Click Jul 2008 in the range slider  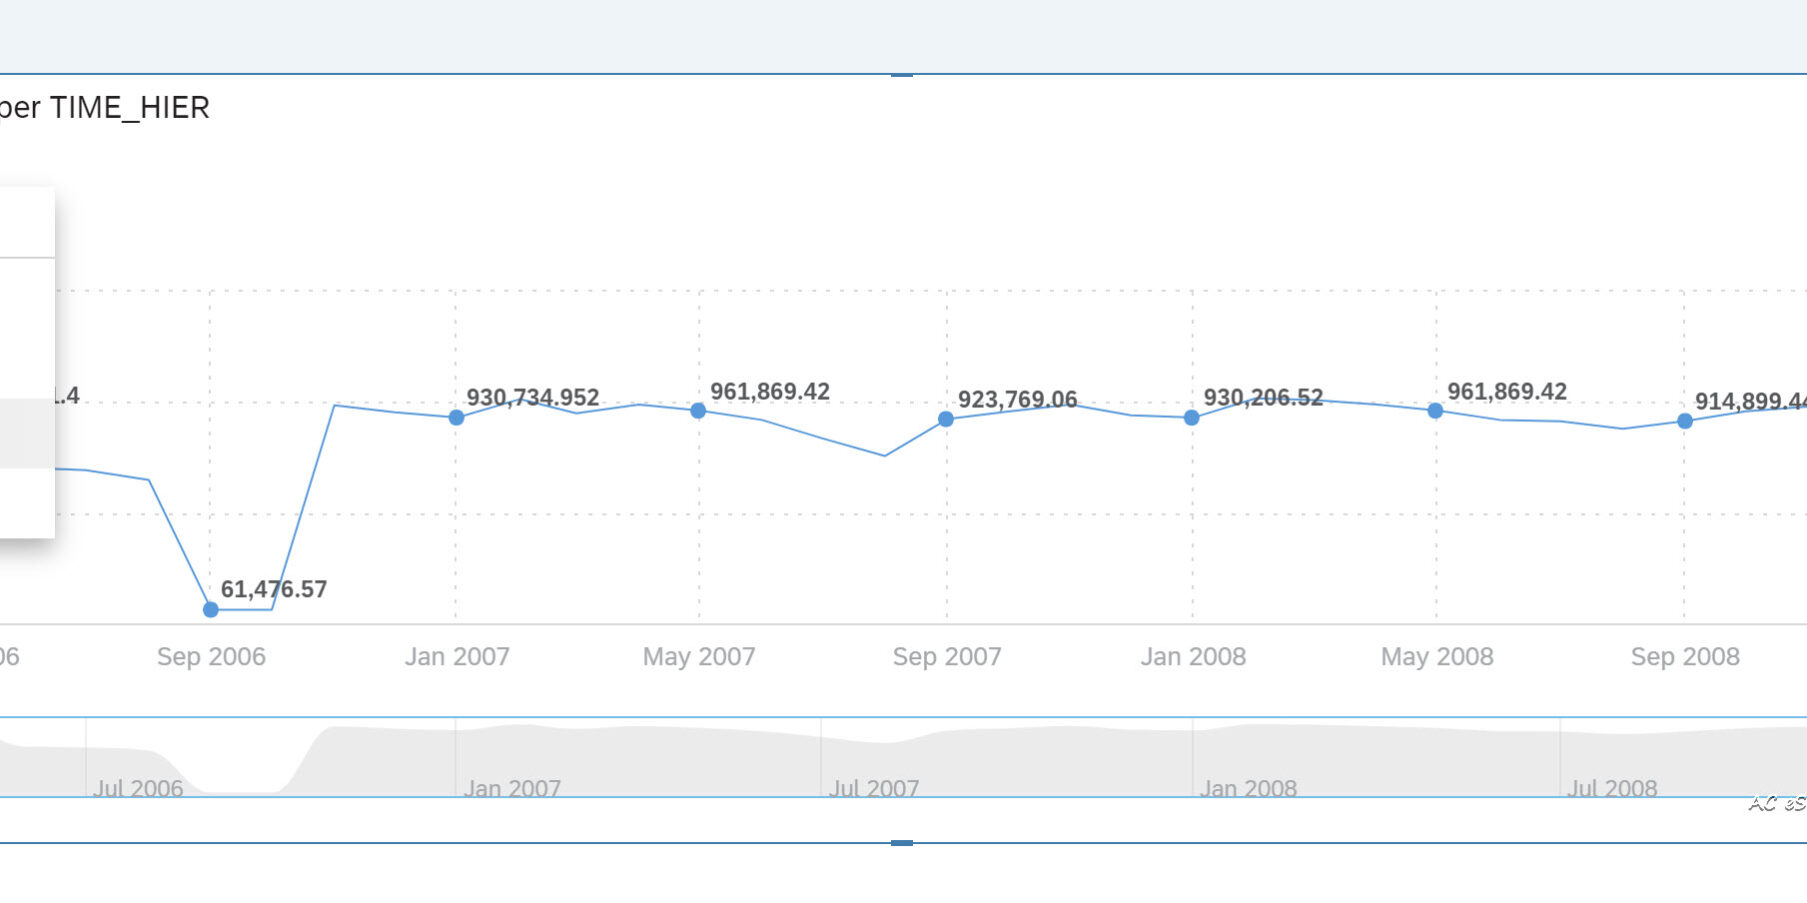pos(1612,788)
